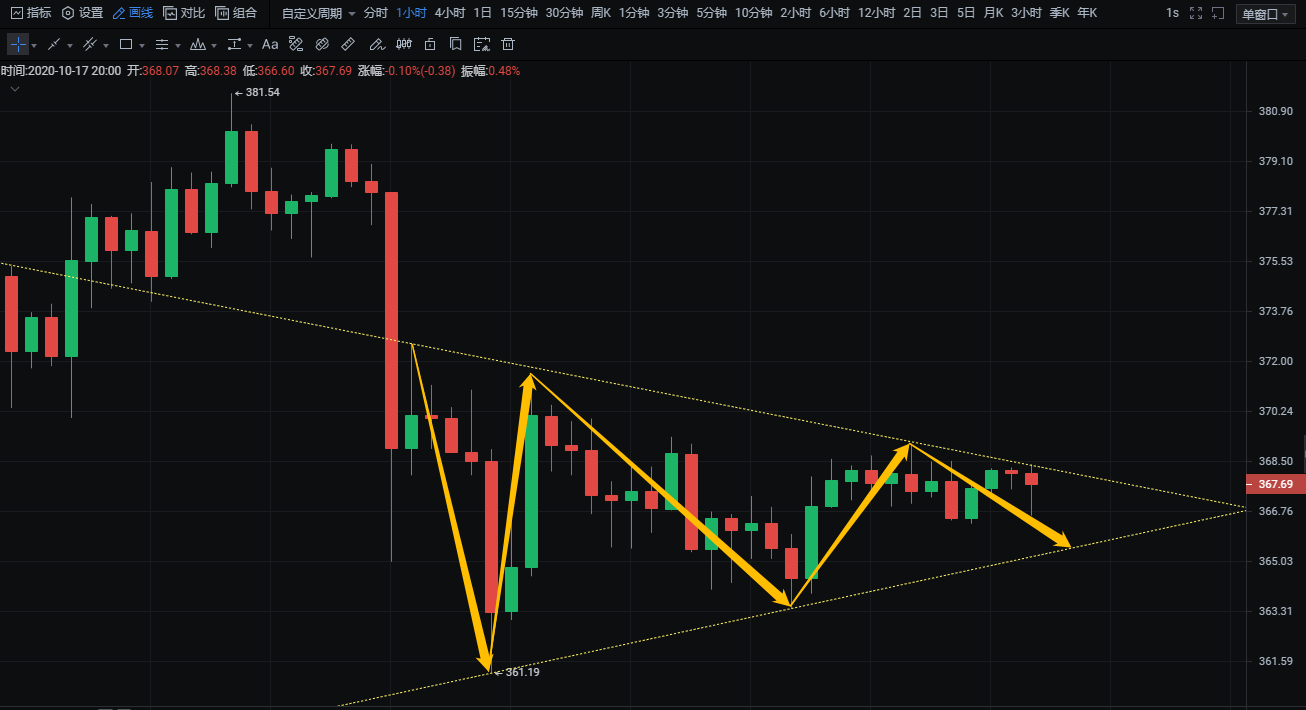Select the text annotation (Aa) tool
The width and height of the screenshot is (1306, 710).
(270, 45)
